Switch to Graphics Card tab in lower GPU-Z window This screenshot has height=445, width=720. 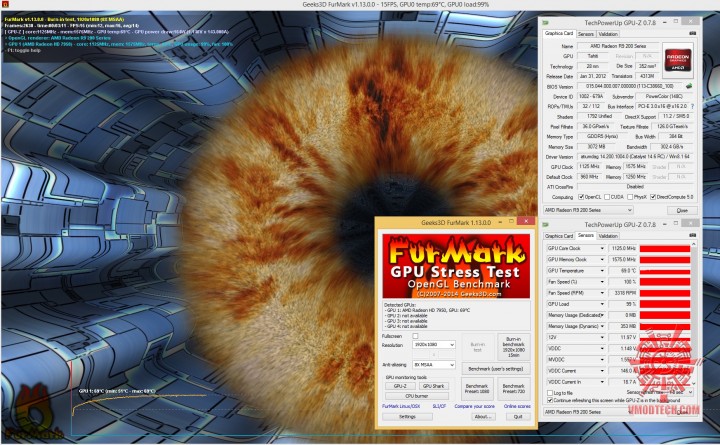(559, 236)
